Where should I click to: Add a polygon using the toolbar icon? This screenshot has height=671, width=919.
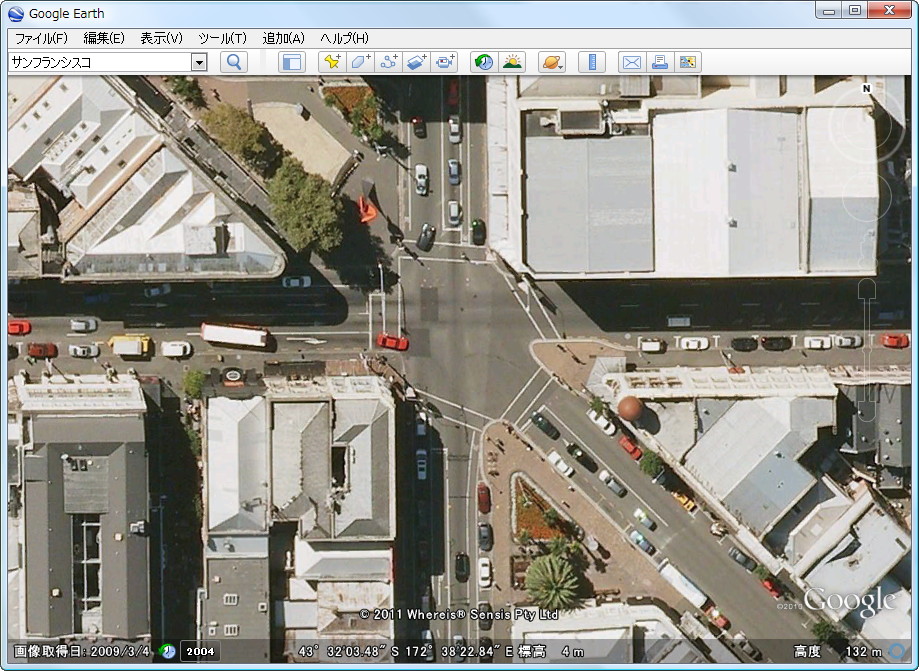tap(360, 62)
